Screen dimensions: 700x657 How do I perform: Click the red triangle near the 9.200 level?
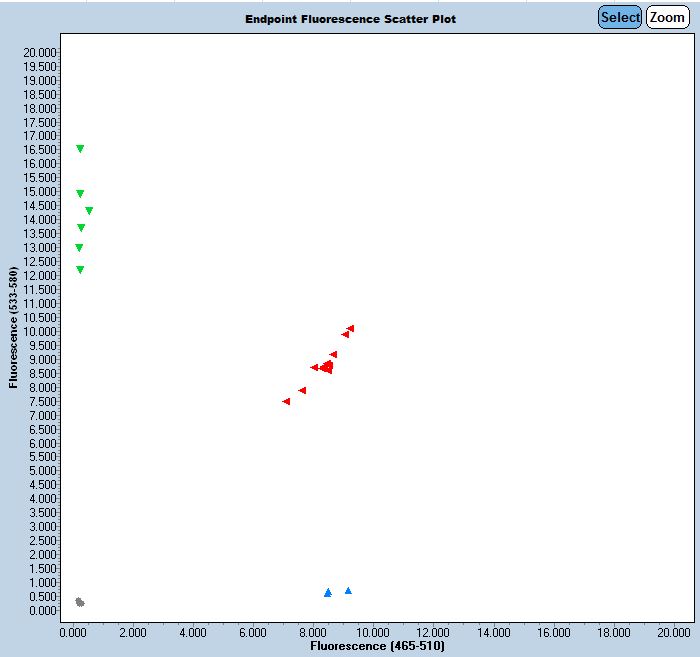[334, 355]
